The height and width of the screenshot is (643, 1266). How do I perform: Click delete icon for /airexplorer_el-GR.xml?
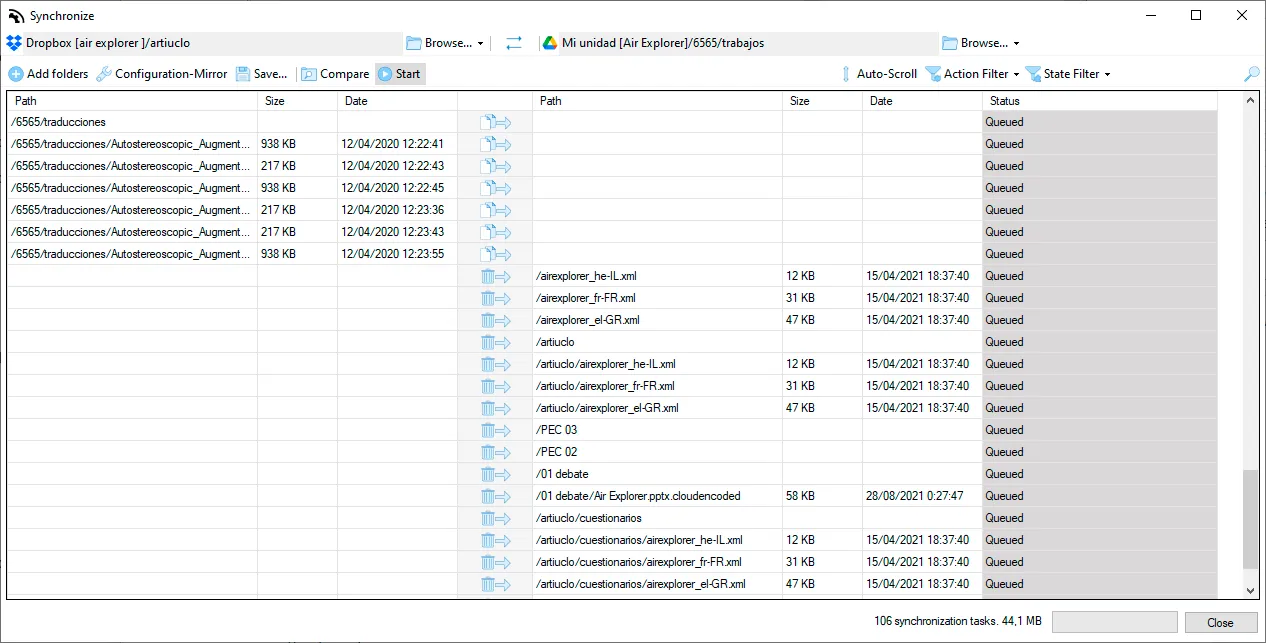[495, 320]
